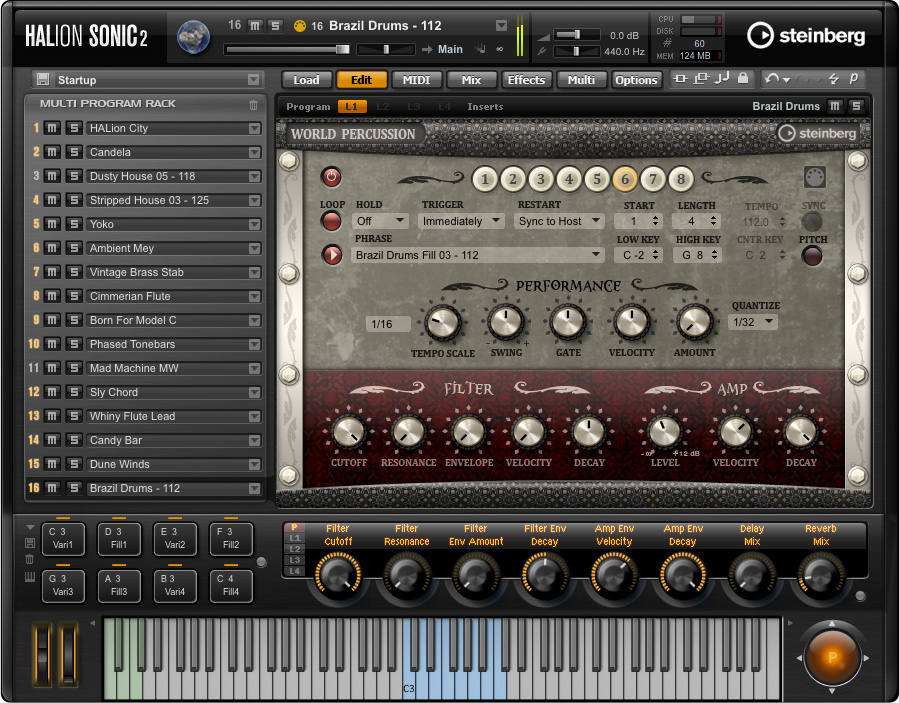Mute slot 5 Yoko program
The width and height of the screenshot is (899, 703).
pos(54,224)
